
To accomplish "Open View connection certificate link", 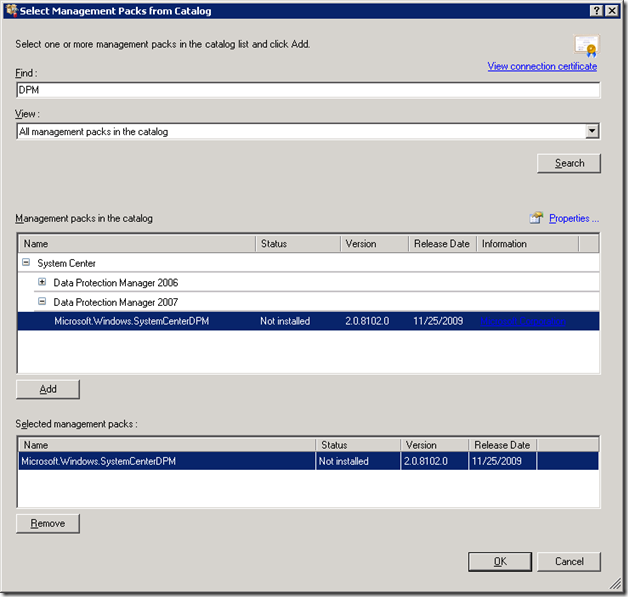I will (542, 66).
